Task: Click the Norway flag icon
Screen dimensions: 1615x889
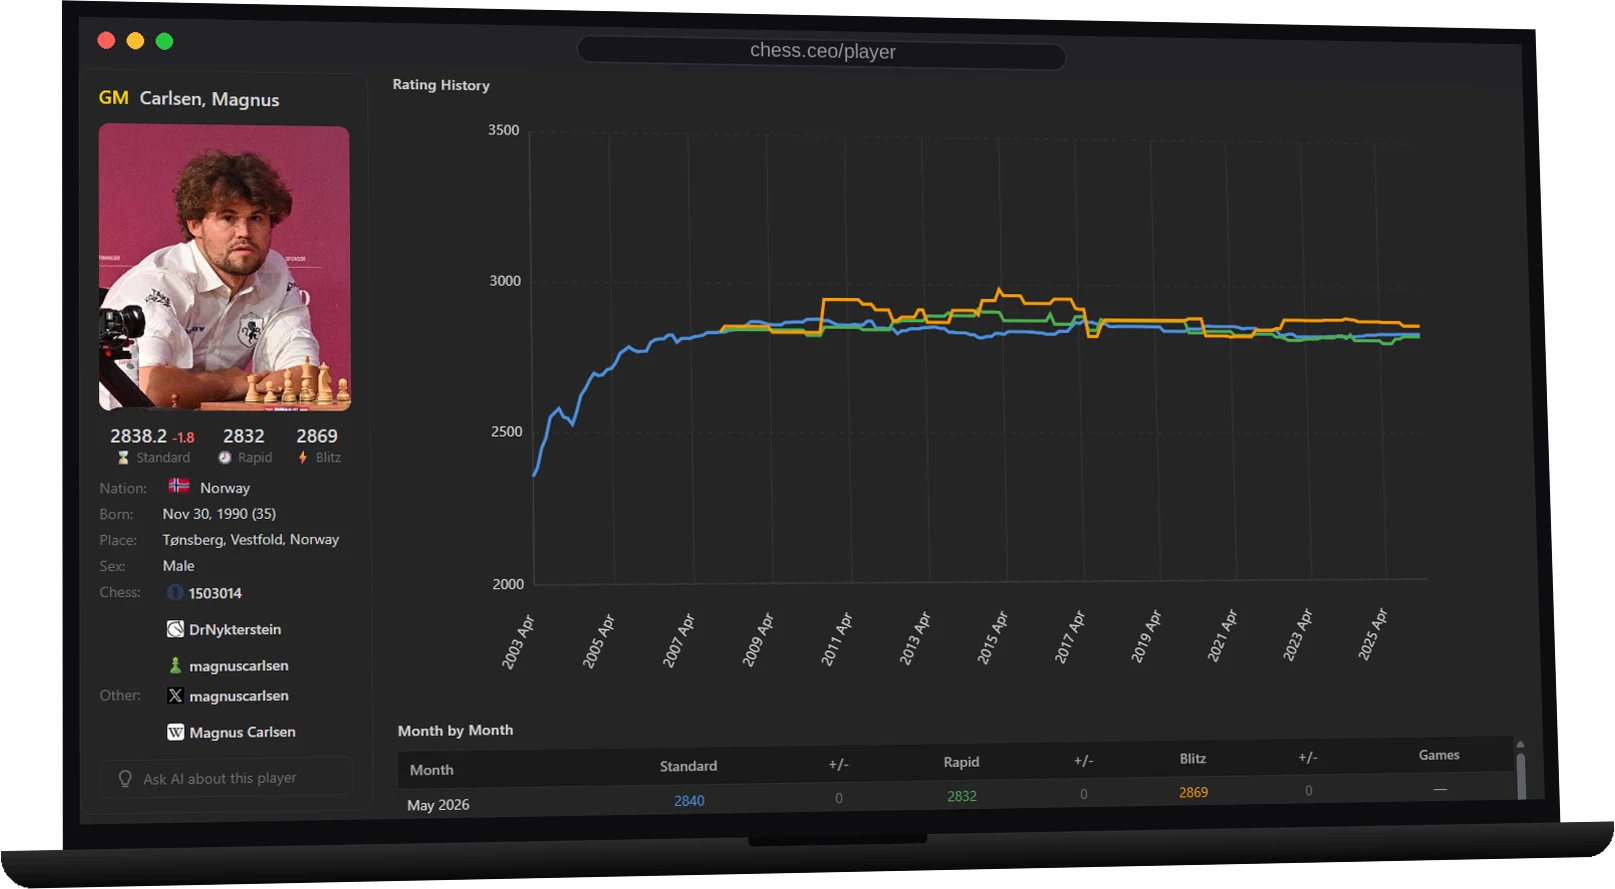Action: coord(179,486)
